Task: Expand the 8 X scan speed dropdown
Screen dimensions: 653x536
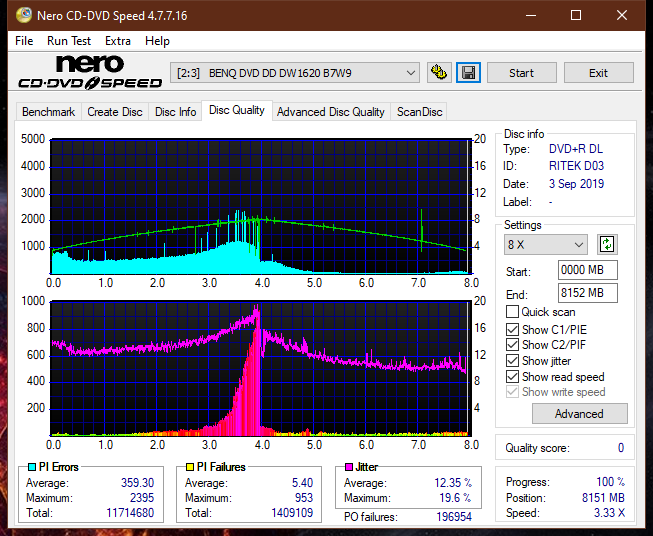Action: (x=546, y=244)
